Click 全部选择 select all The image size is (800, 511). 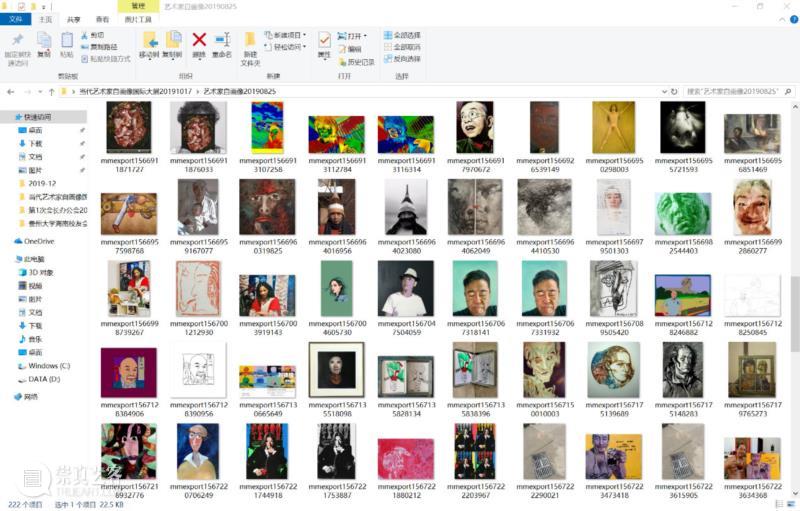point(403,35)
